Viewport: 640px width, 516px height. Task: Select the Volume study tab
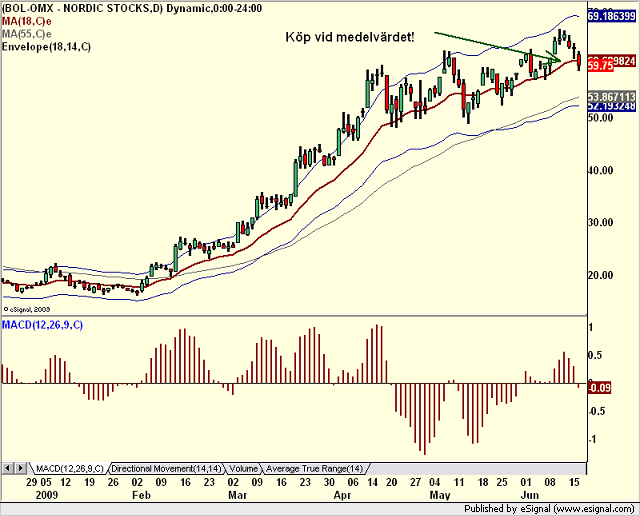(x=243, y=469)
